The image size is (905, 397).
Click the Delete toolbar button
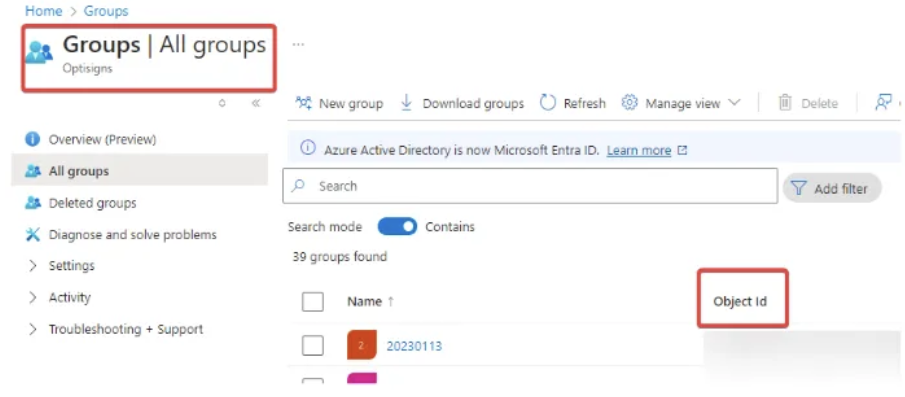pyautogui.click(x=808, y=103)
